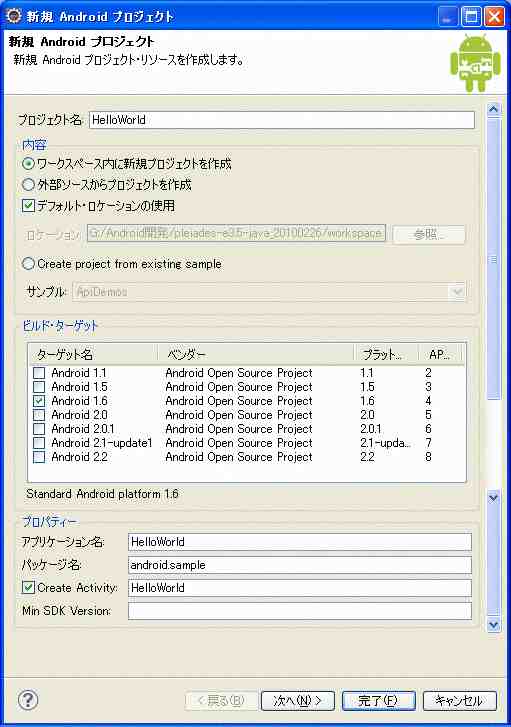Click API level 4 cell
Viewport: 511px width, 727px height.
click(428, 401)
